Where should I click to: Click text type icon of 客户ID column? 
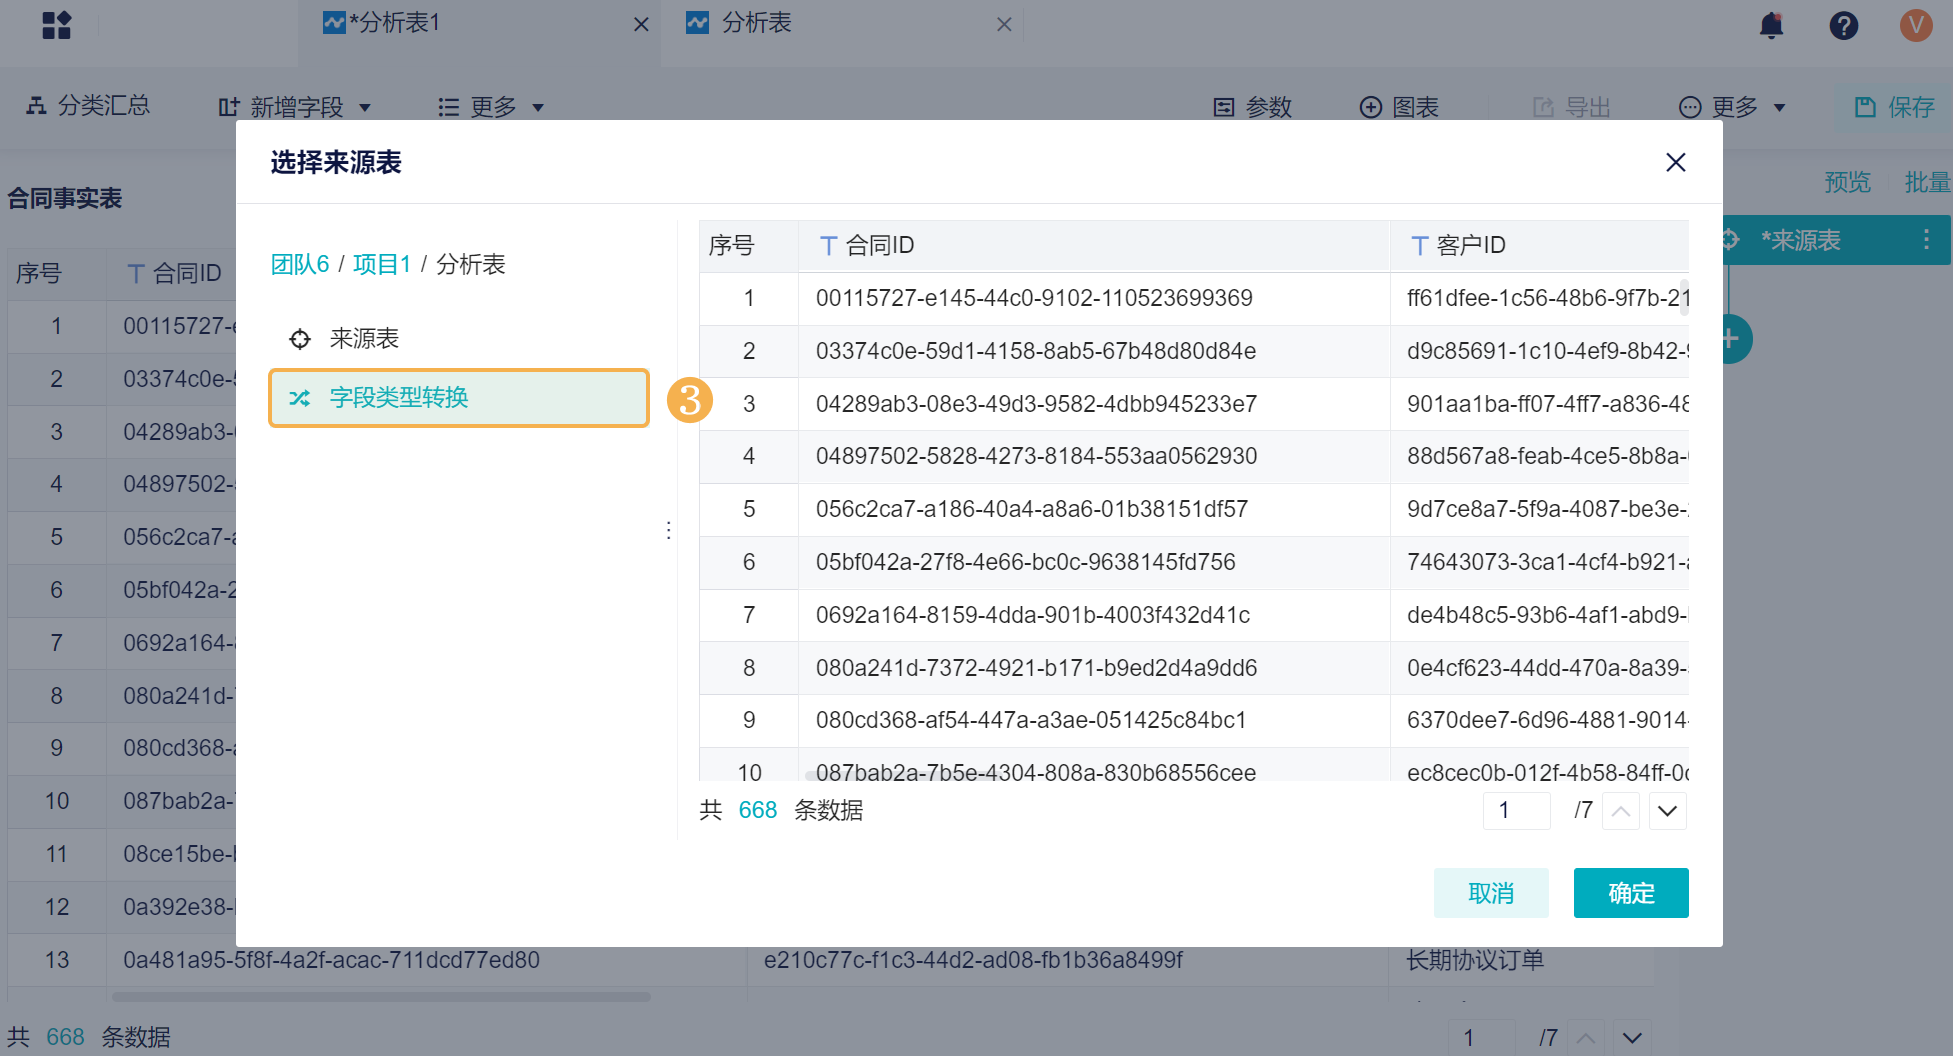(x=1420, y=246)
